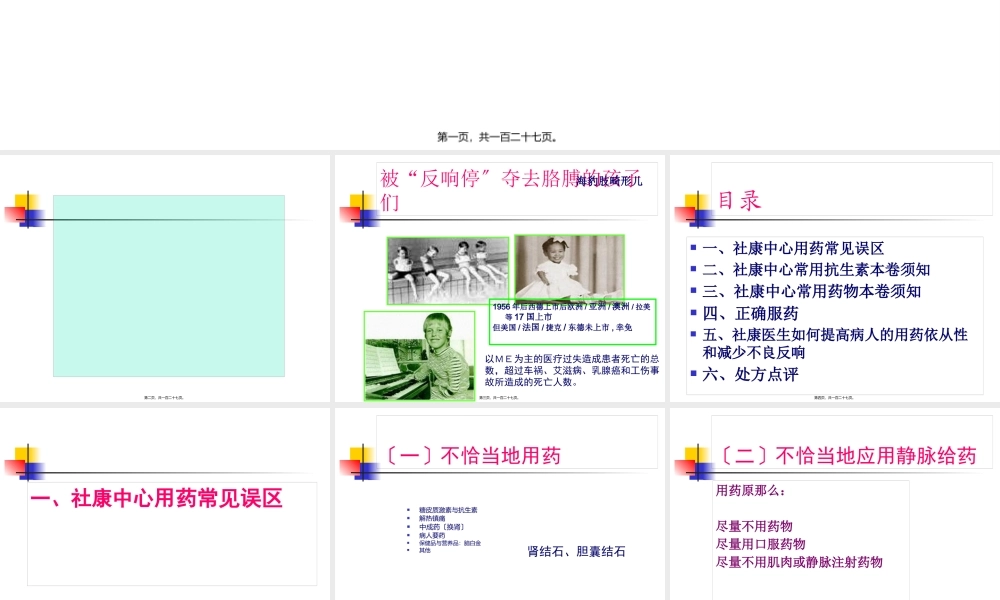Select the 社康中心用药常见误区 section slide
Viewport: 1000px width, 600px height.
pyautogui.click(x=165, y=500)
